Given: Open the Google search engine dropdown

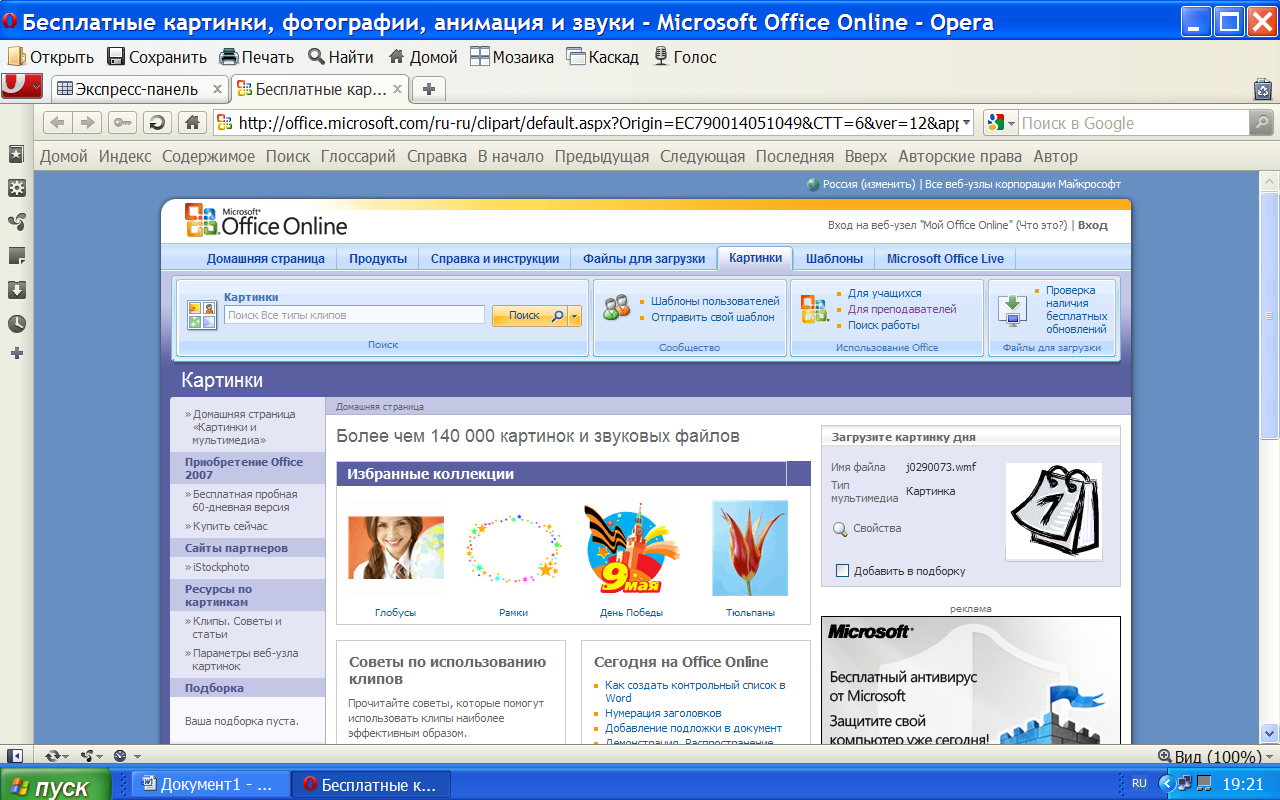Looking at the screenshot, I should click(x=1011, y=123).
